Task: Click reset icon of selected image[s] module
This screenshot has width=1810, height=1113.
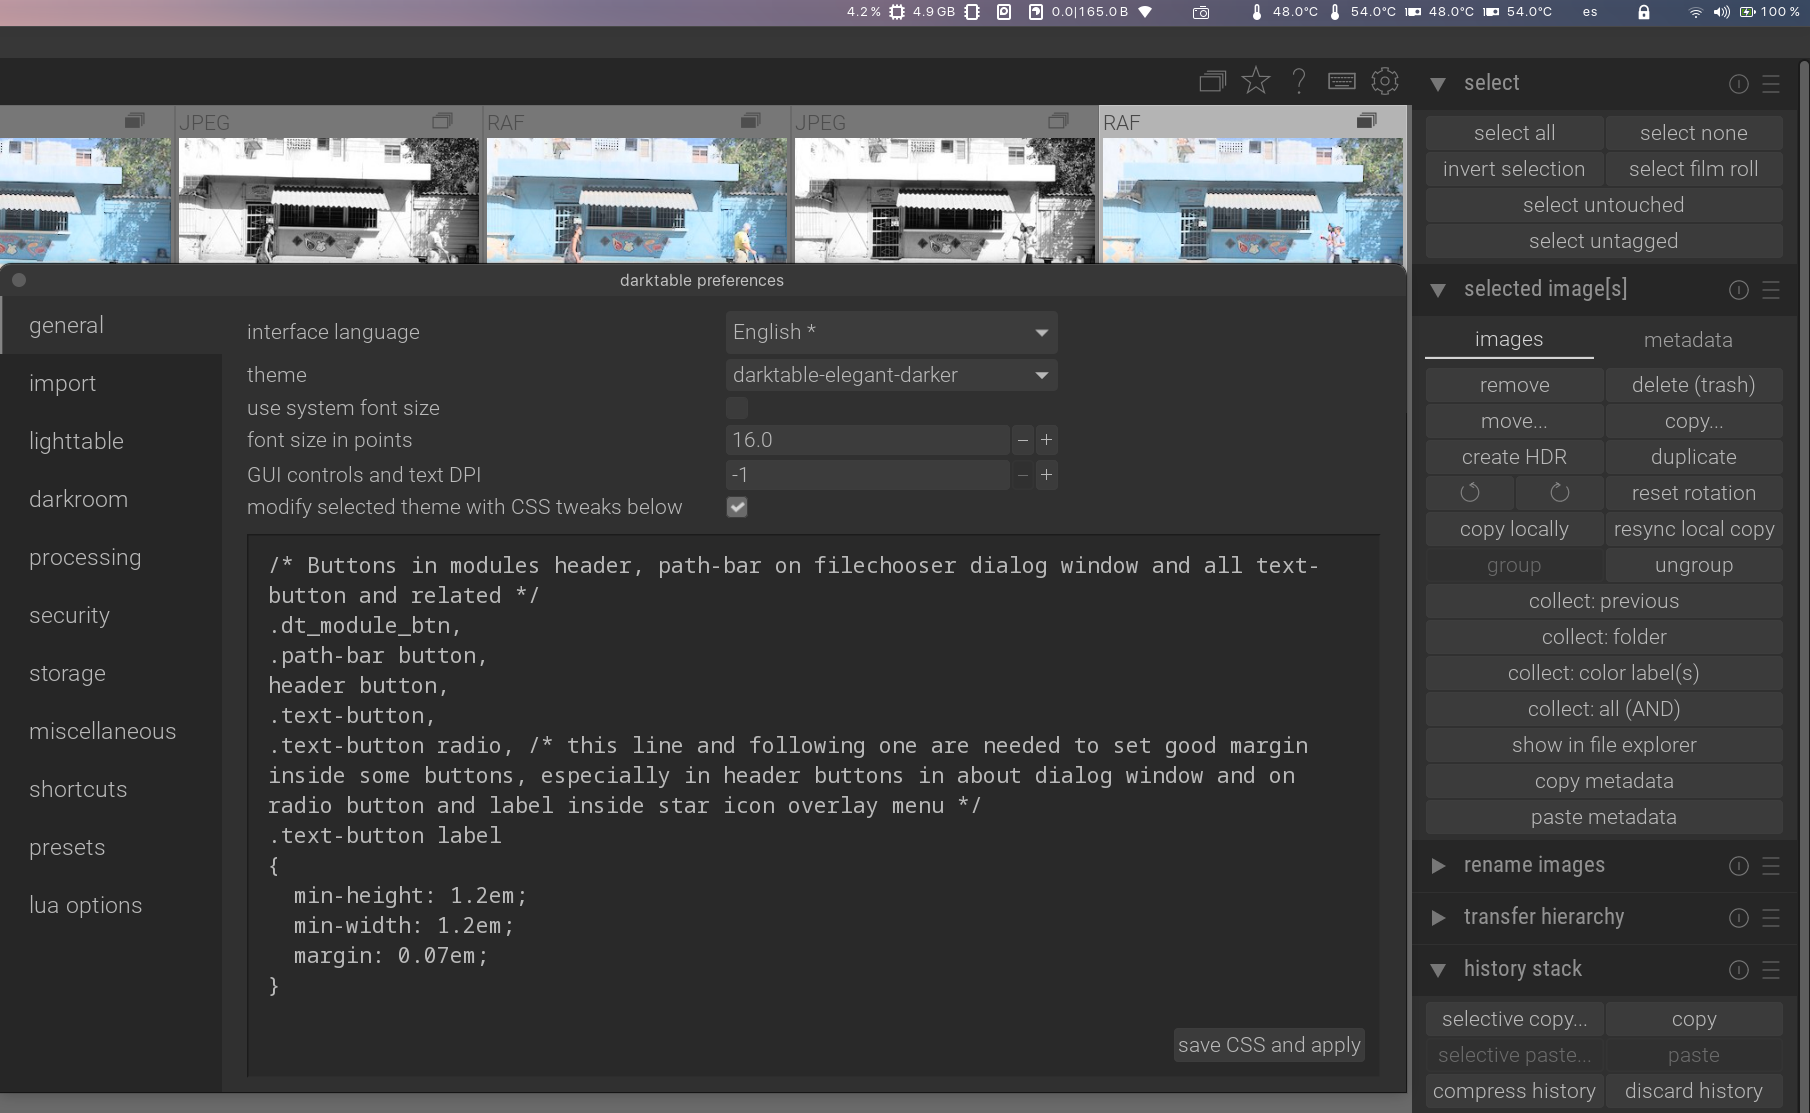Action: tap(1739, 290)
